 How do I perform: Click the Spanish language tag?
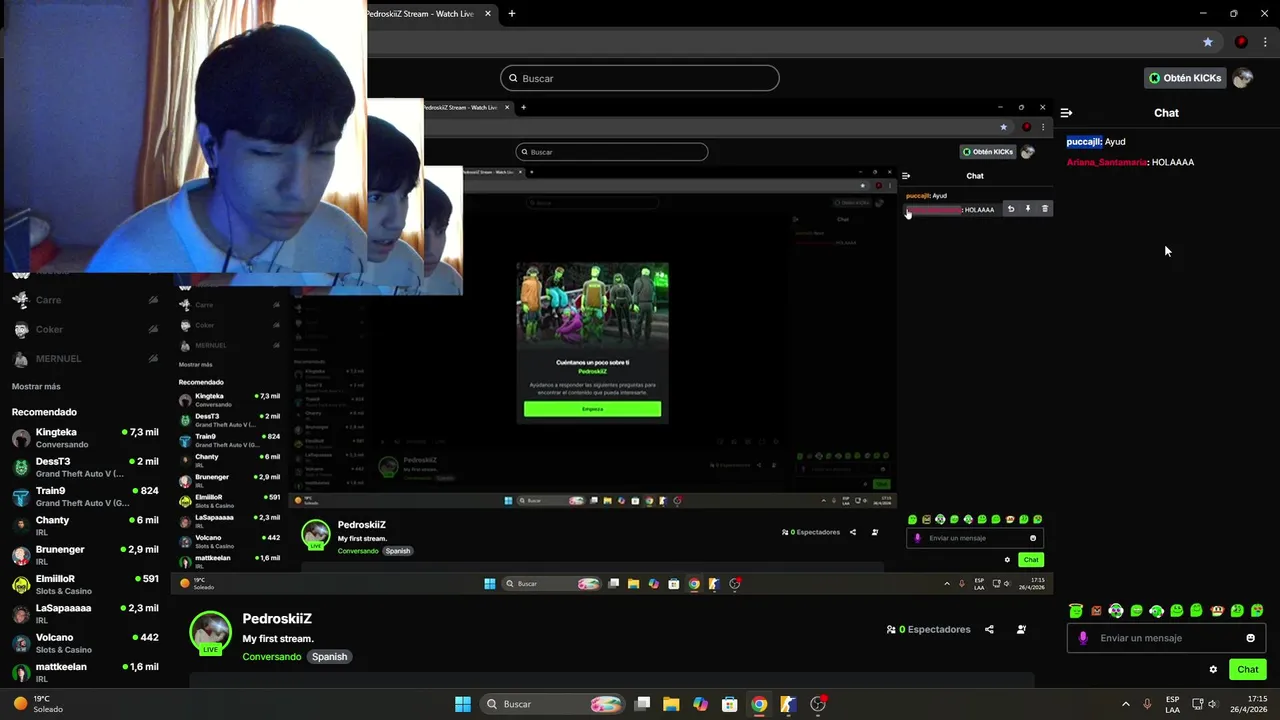[x=329, y=657]
